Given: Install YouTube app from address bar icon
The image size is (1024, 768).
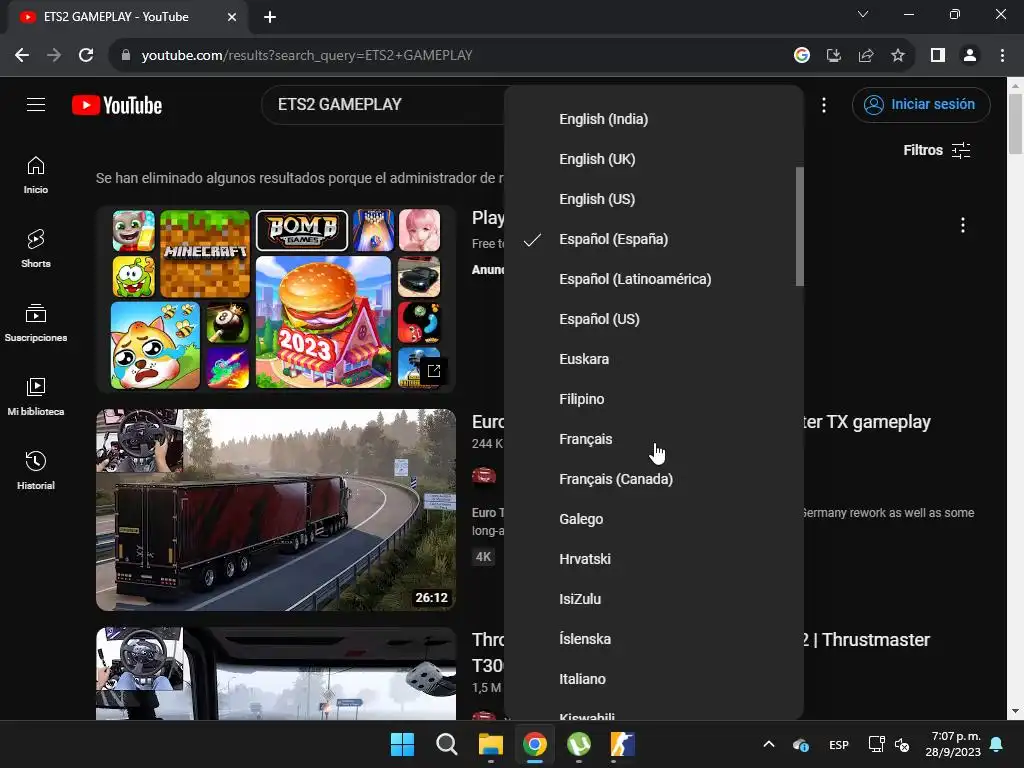Looking at the screenshot, I should coord(834,56).
